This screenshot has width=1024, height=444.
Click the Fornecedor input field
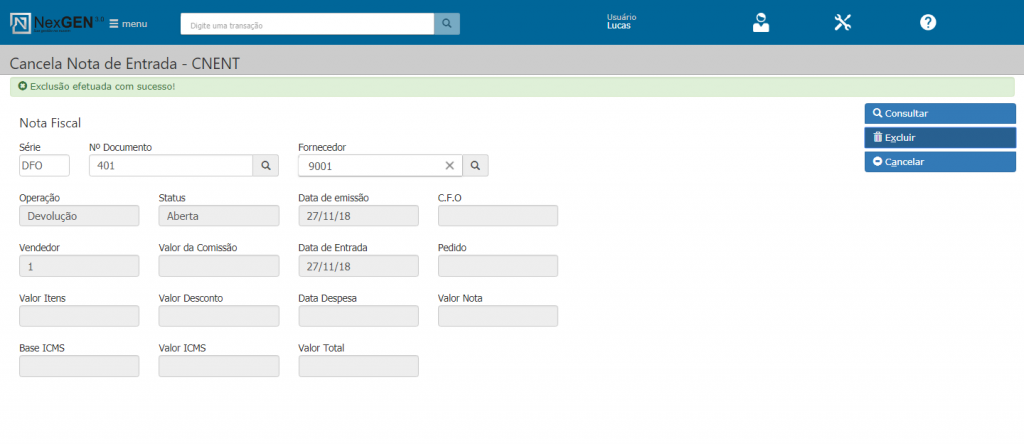pyautogui.click(x=370, y=166)
